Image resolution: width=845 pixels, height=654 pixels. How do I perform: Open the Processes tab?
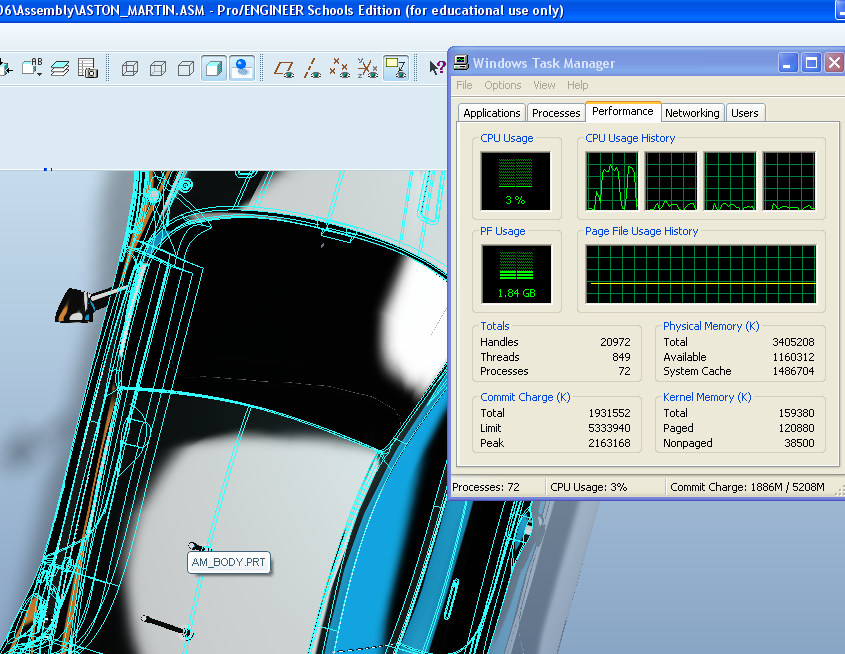[555, 113]
